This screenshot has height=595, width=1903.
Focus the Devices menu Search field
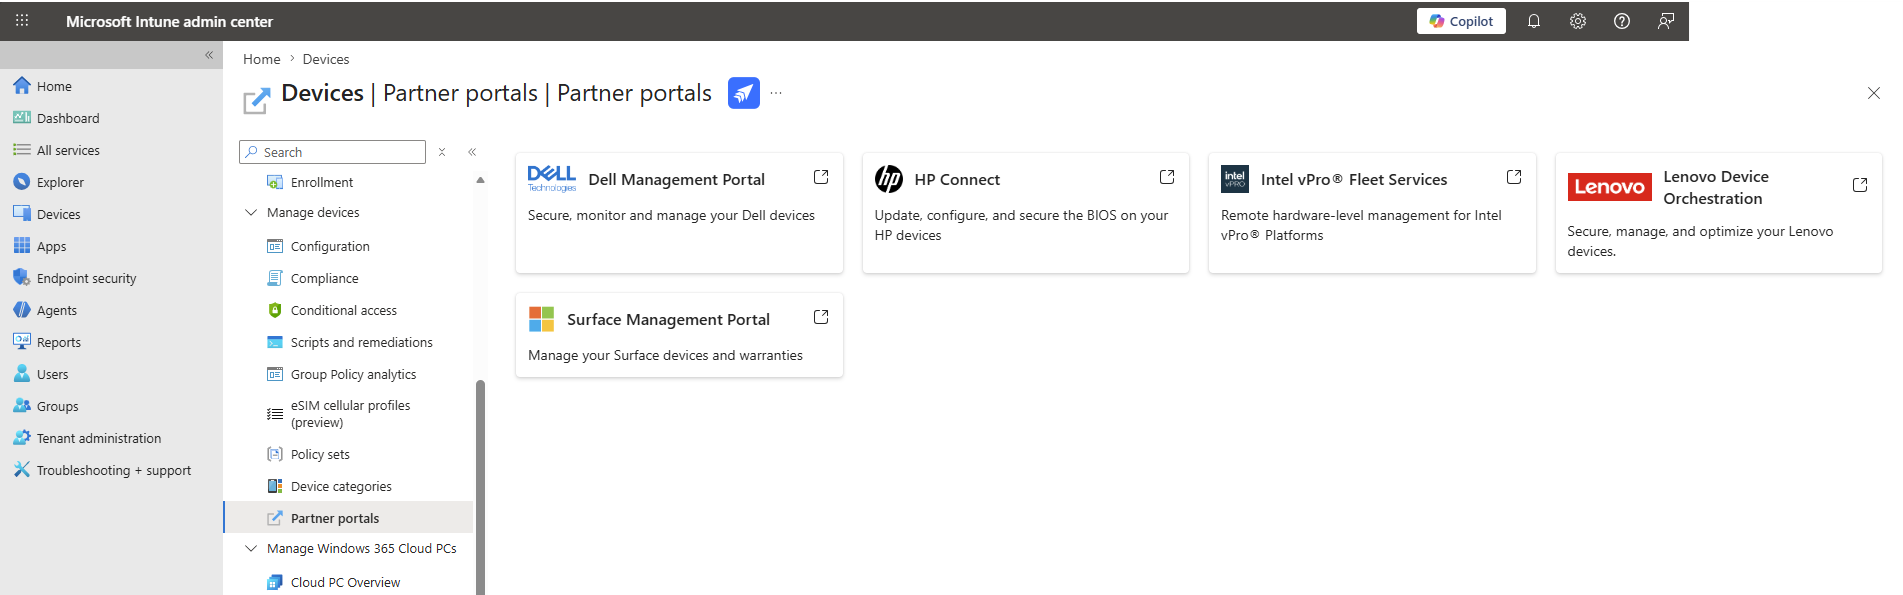333,152
